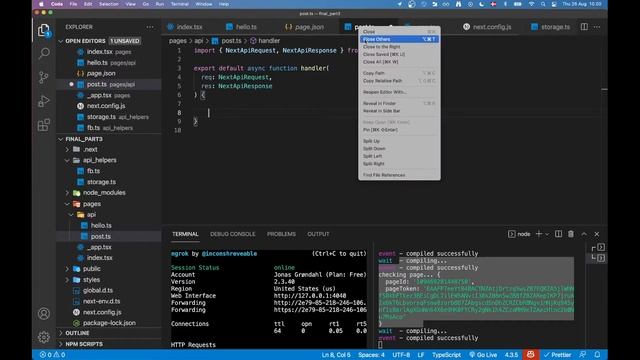Expand the node_modules folder

(67, 193)
